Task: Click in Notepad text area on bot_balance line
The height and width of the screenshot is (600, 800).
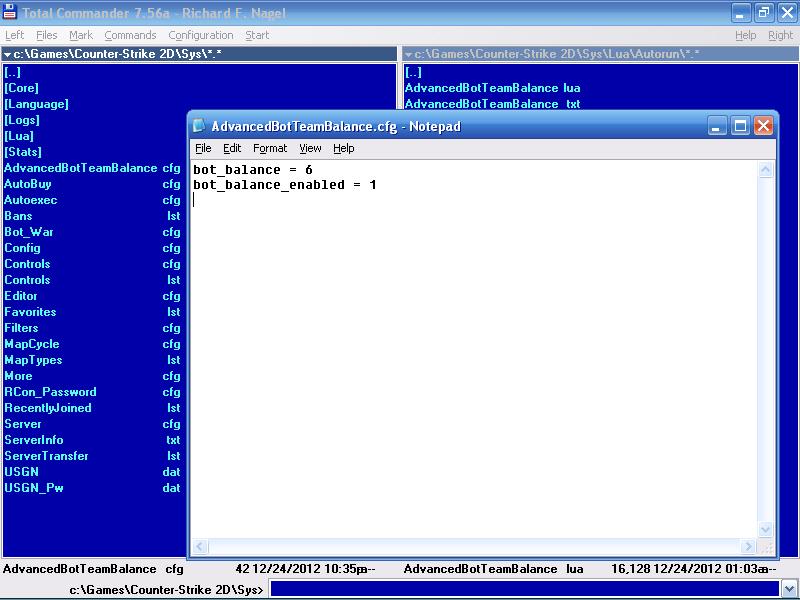Action: coord(253,170)
